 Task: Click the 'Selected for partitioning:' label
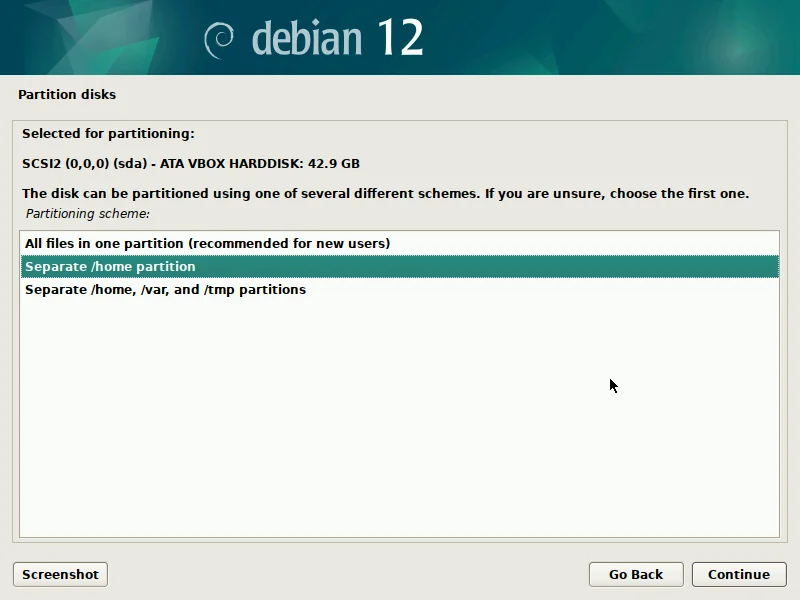(108, 134)
